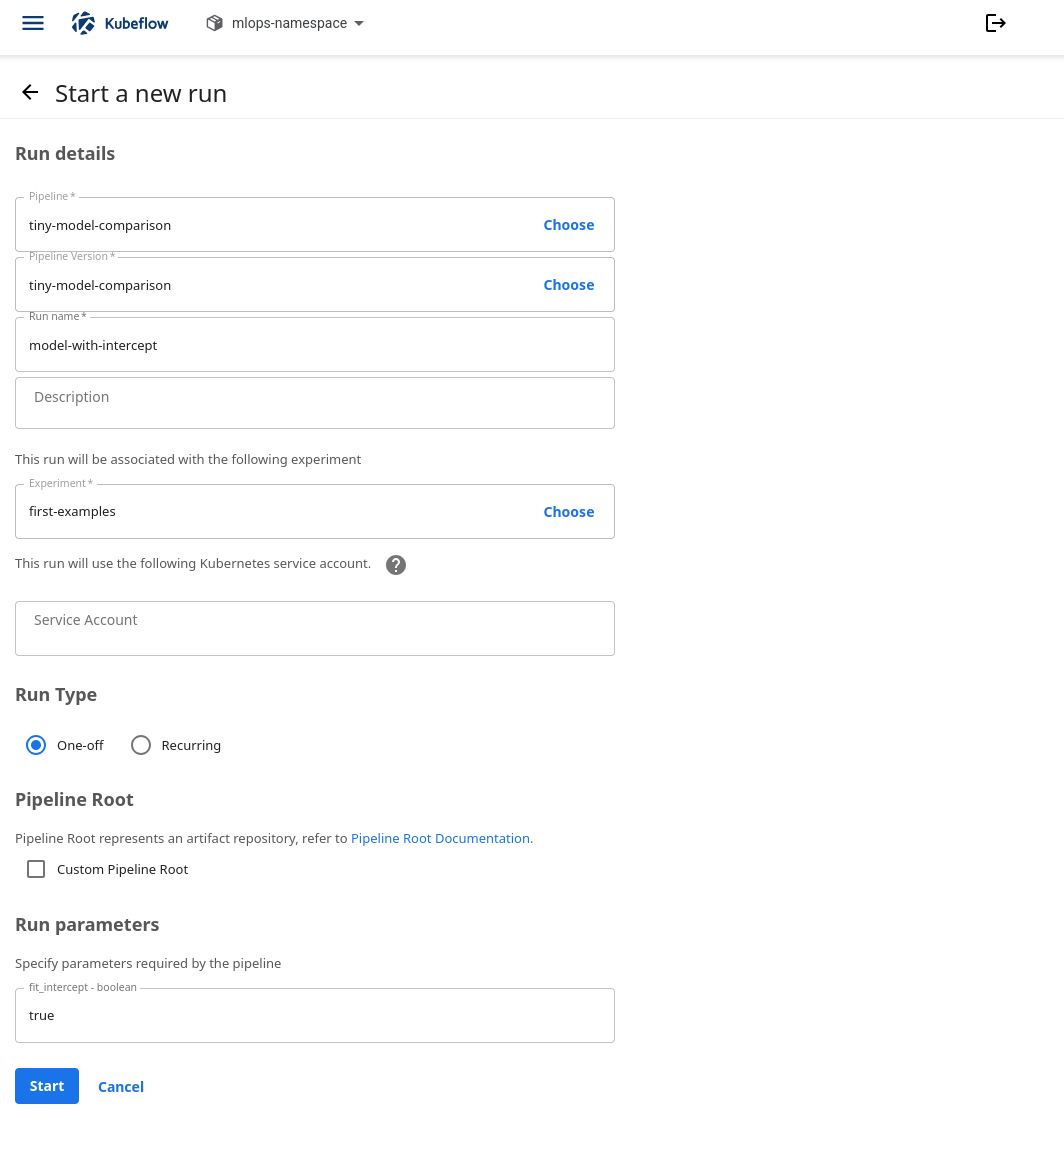Image resolution: width=1064 pixels, height=1163 pixels.
Task: Select the One-off run type
Action: pos(36,745)
